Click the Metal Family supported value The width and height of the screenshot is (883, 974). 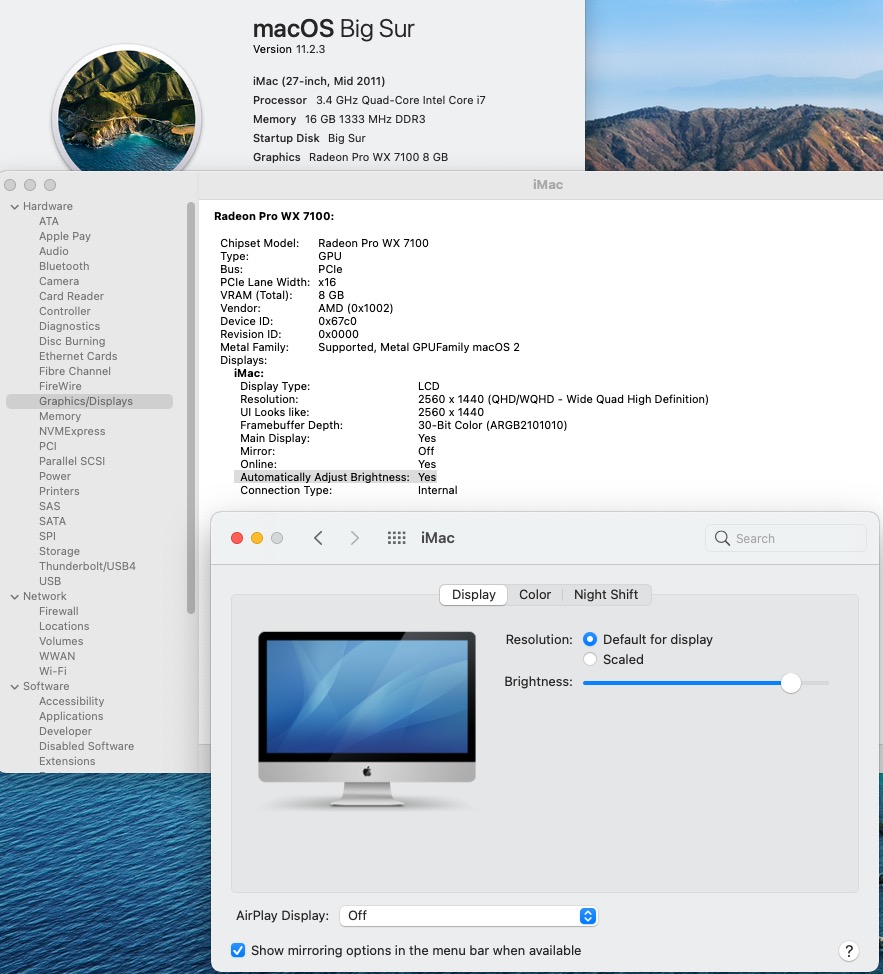point(419,347)
